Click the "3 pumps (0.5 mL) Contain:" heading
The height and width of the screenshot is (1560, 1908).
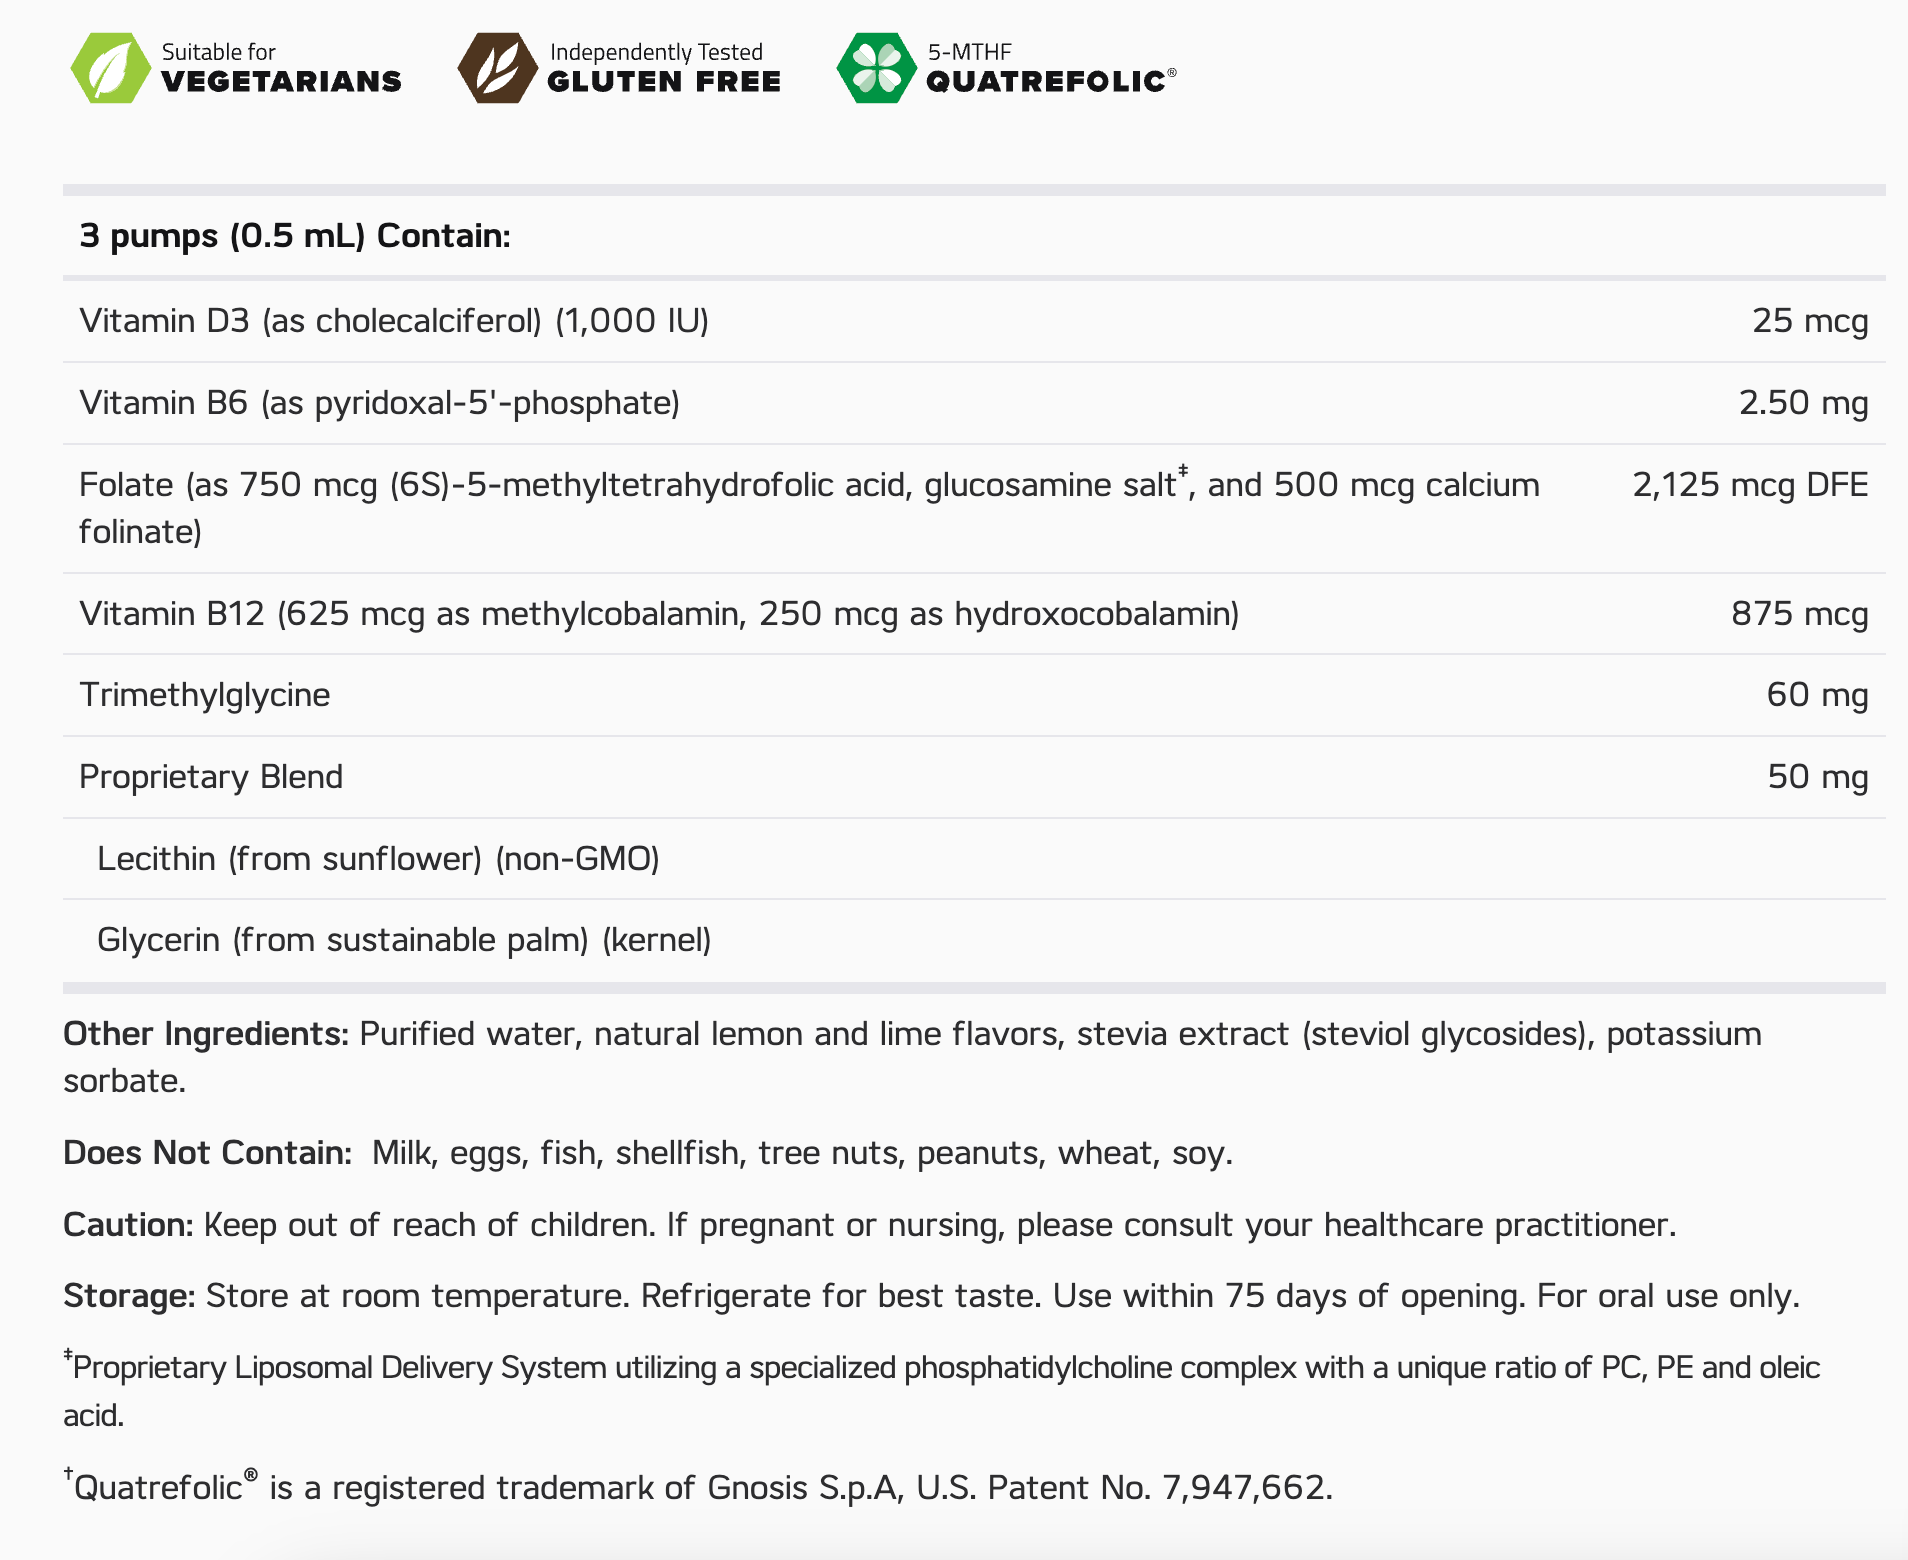(295, 236)
